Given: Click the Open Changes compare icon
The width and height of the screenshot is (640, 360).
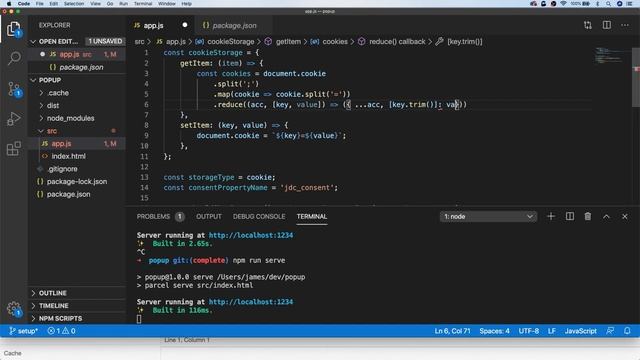Looking at the screenshot, I should 587,25.
